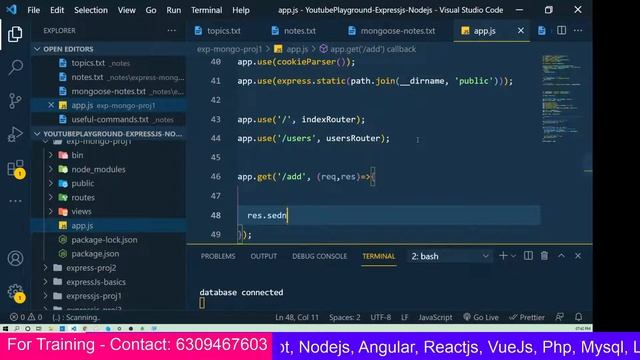Split the terminal panel

click(x=528, y=256)
